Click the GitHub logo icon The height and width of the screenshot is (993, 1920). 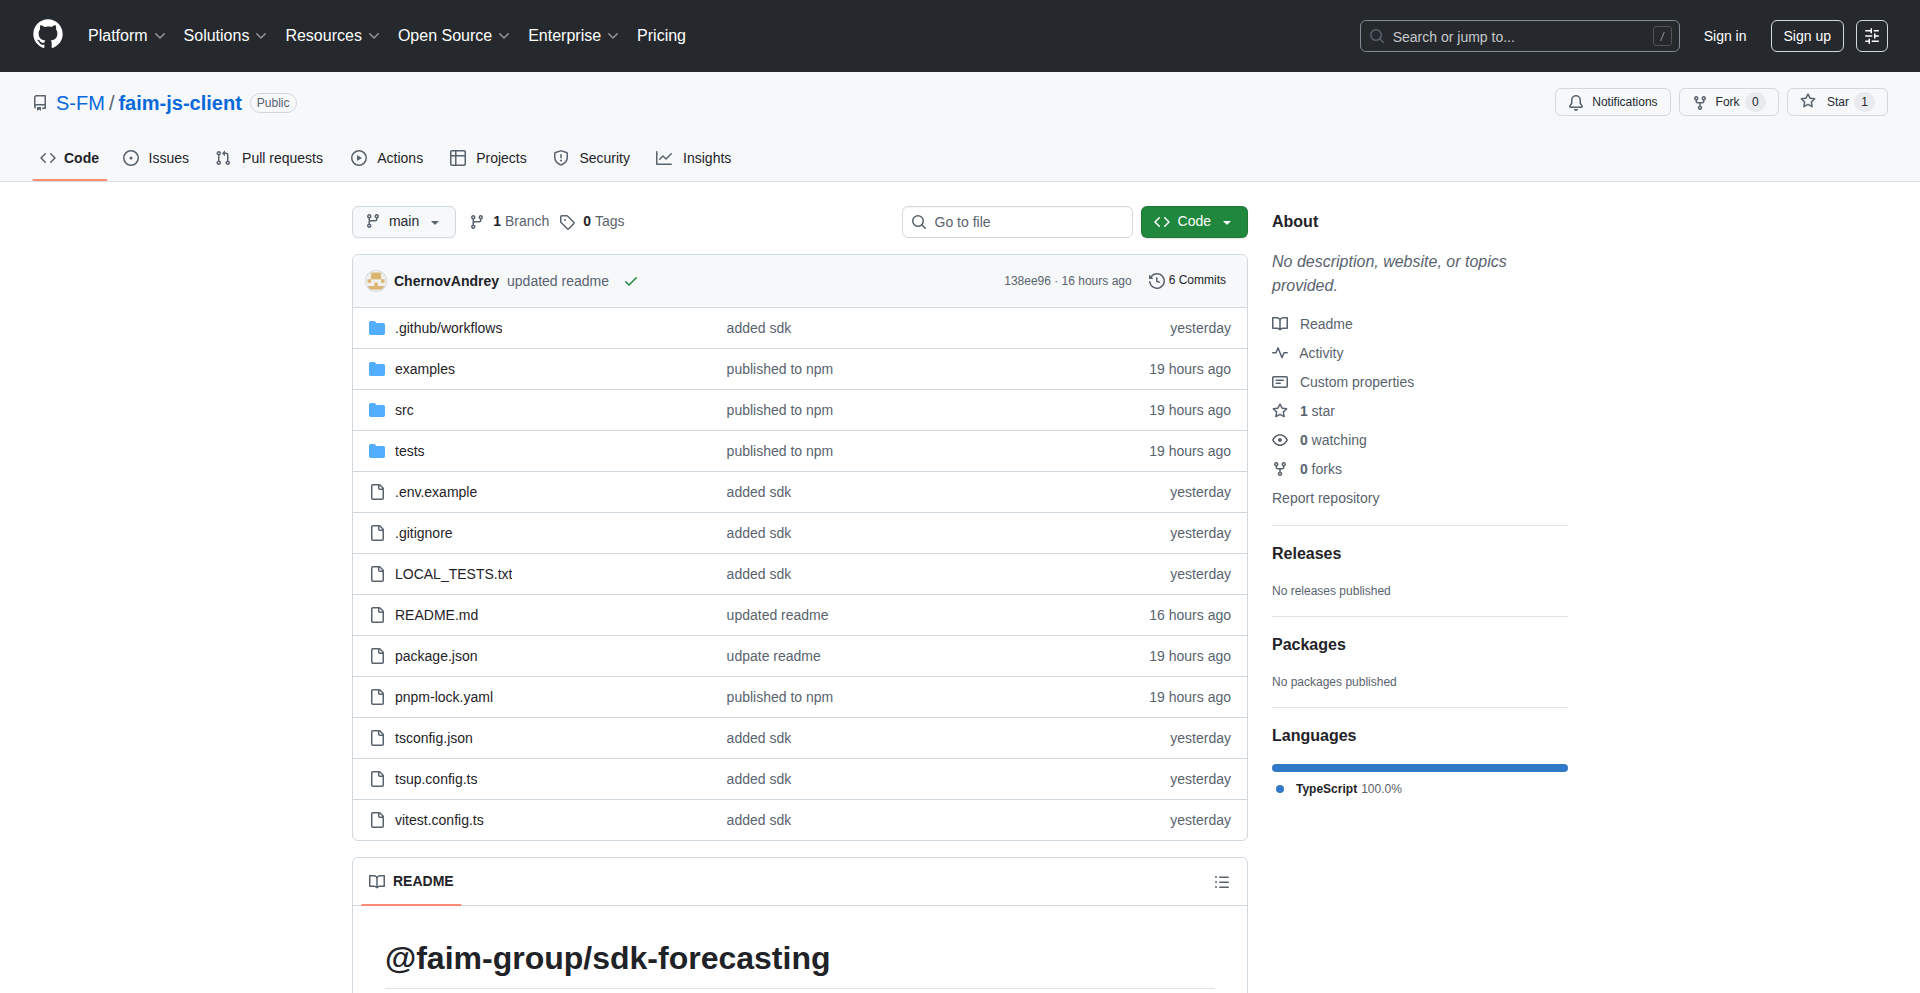pyautogui.click(x=48, y=35)
